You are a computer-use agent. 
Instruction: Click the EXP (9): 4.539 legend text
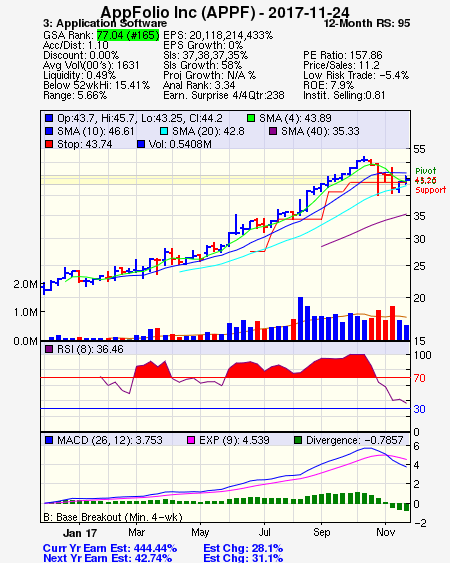pos(234,440)
